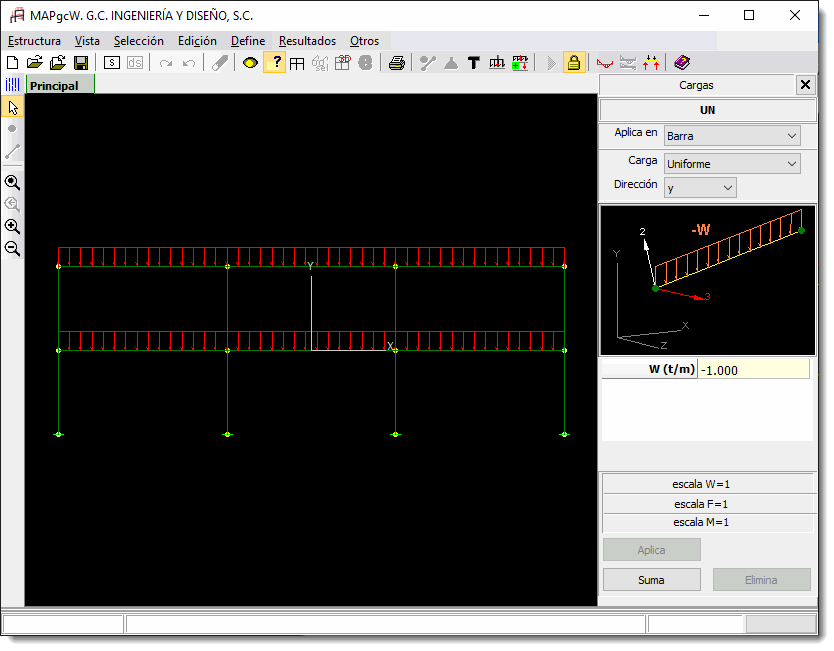Click the nodes and bars icon
The height and width of the screenshot is (651, 834).
pyautogui.click(x=428, y=63)
